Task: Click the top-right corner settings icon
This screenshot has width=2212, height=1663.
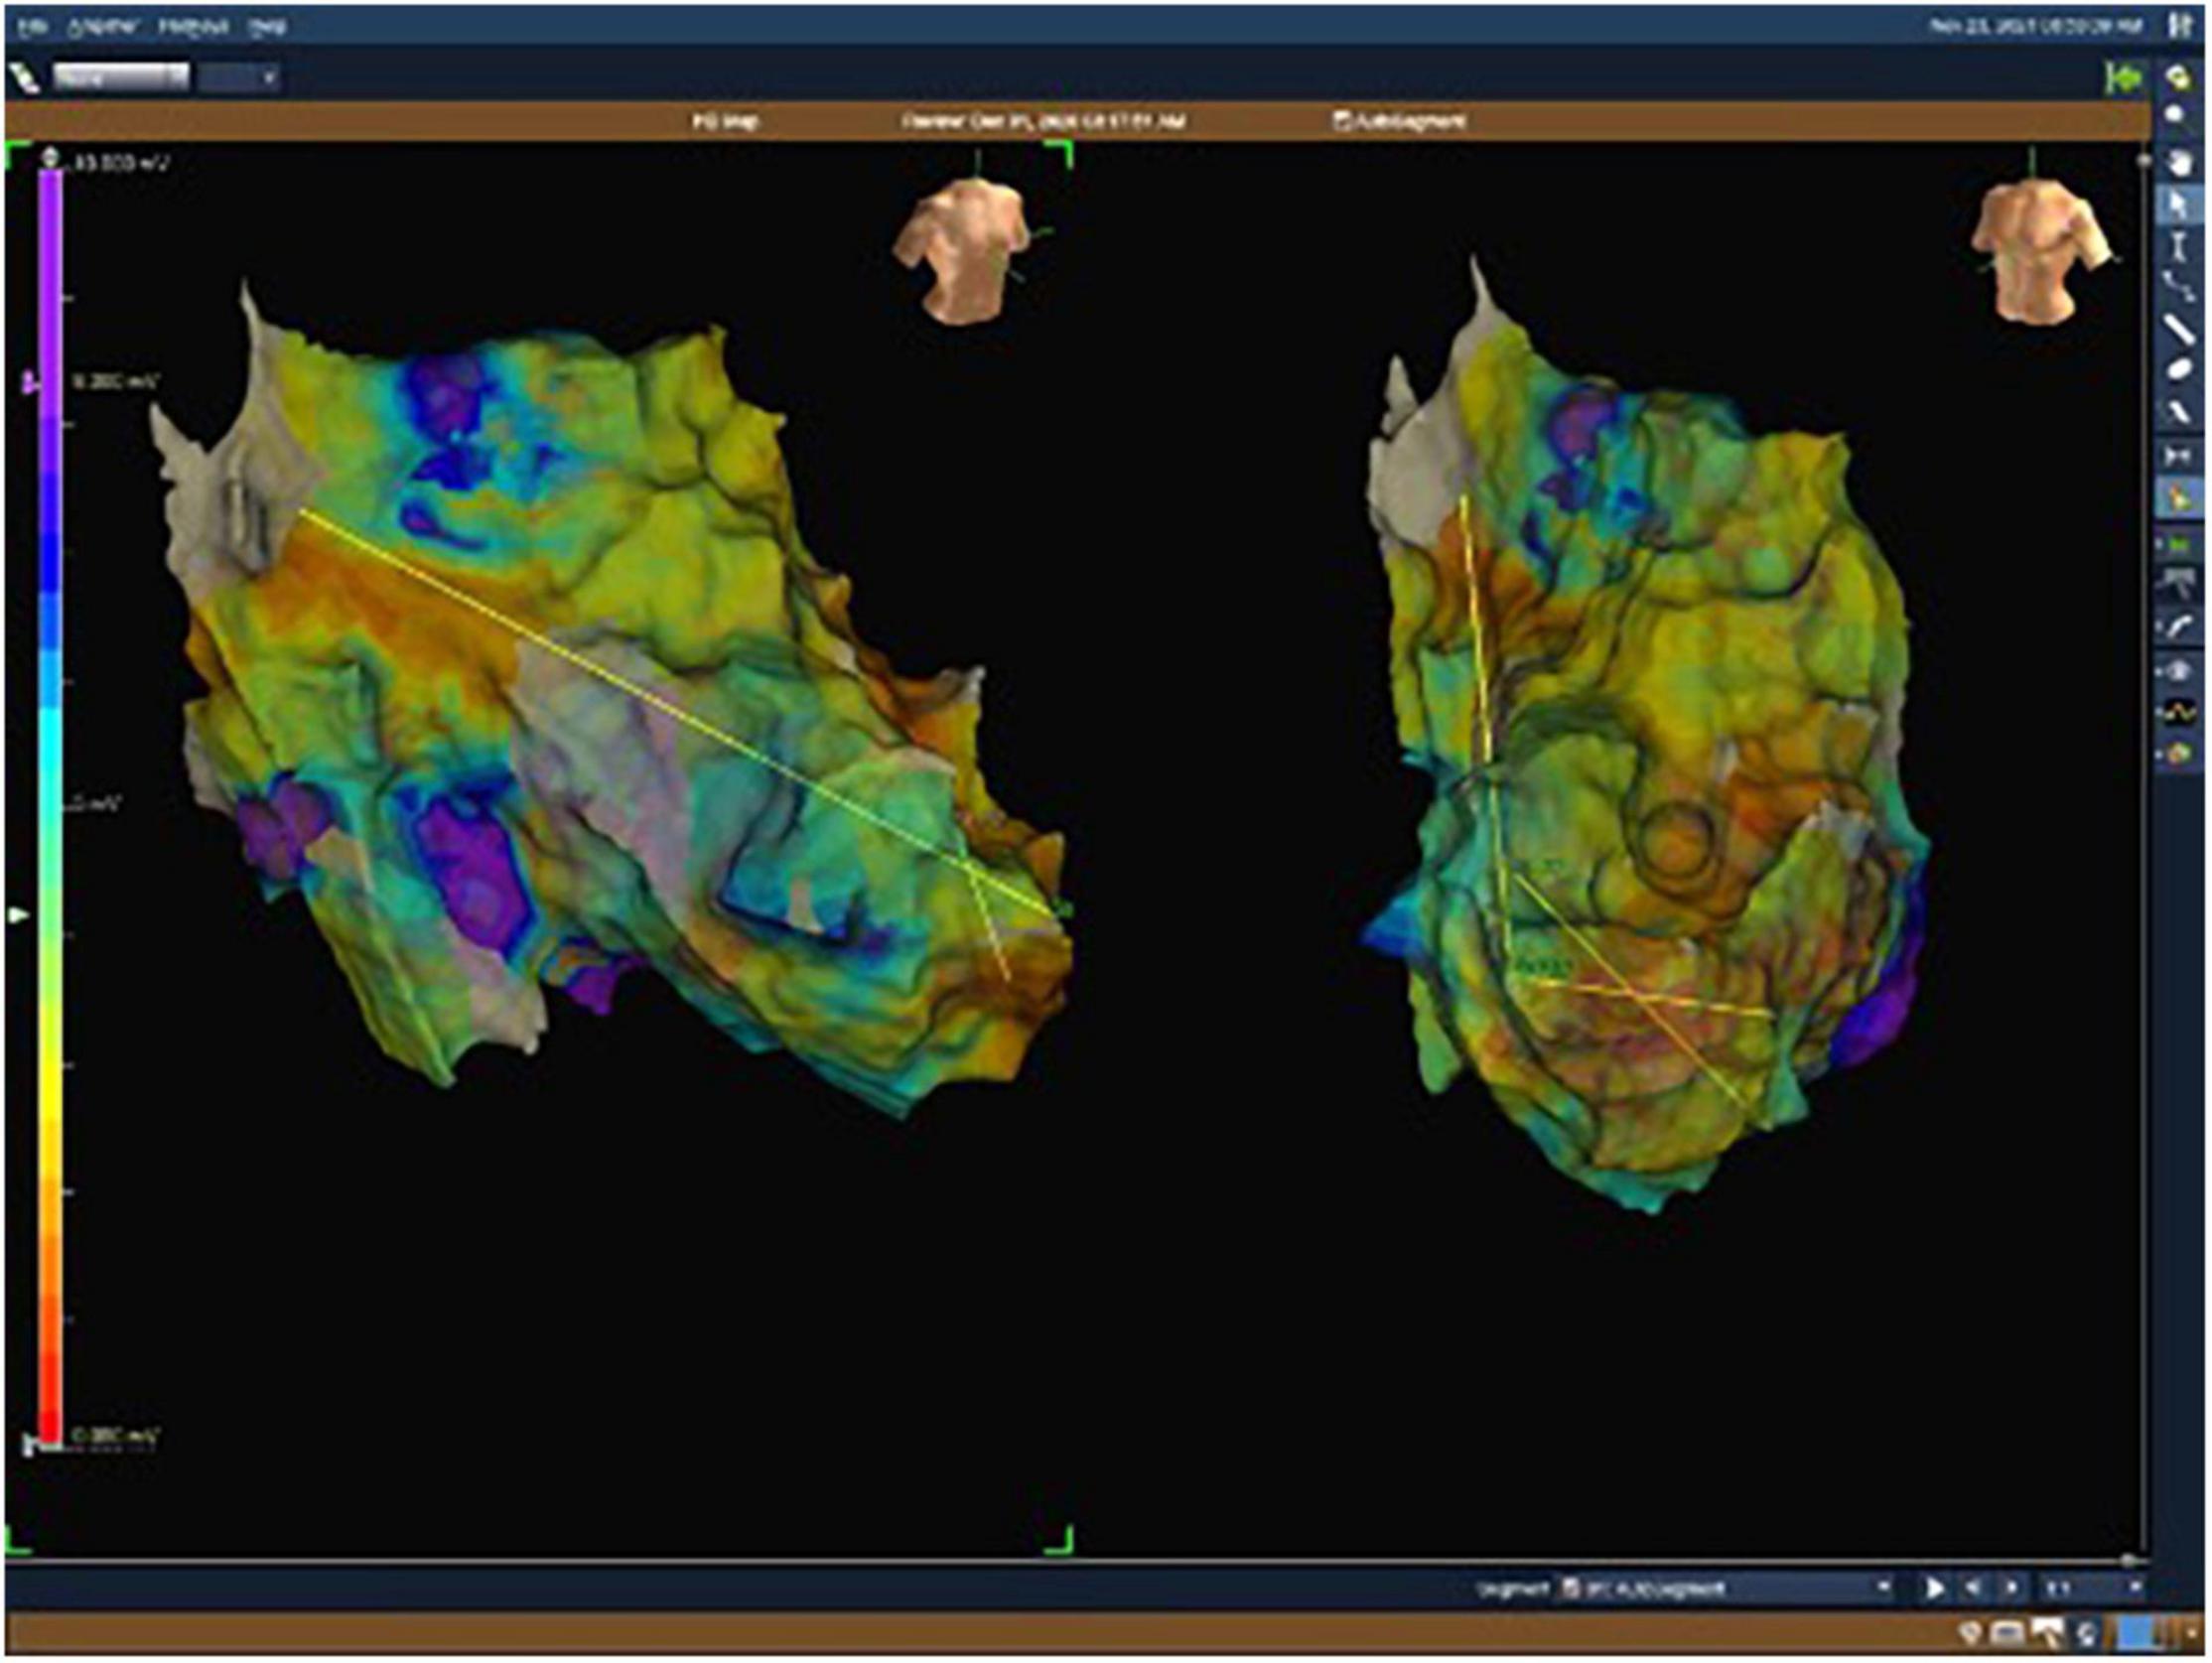Action: 2180,26
